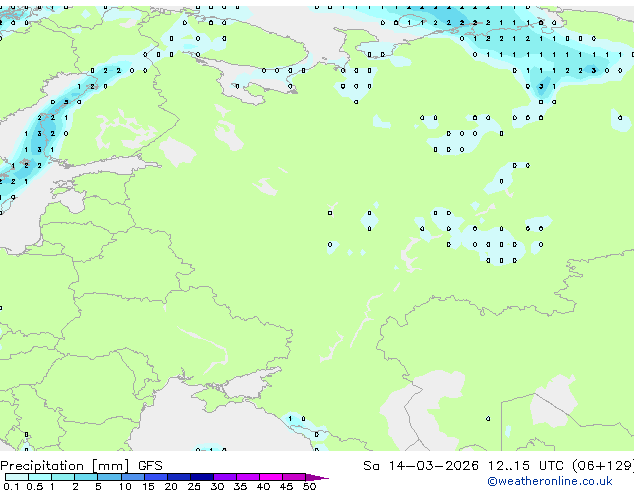Screen dimensions: 634x490
Task: Select the magenta swatch between 45 and 50
Action: tap(294, 477)
